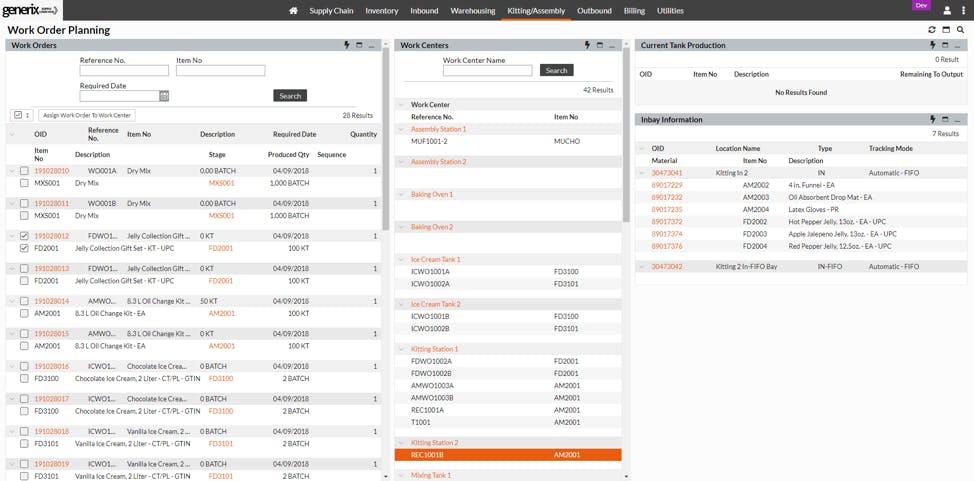Click Search in the Work Centers panel
The width and height of the screenshot is (974, 481).
(557, 70)
